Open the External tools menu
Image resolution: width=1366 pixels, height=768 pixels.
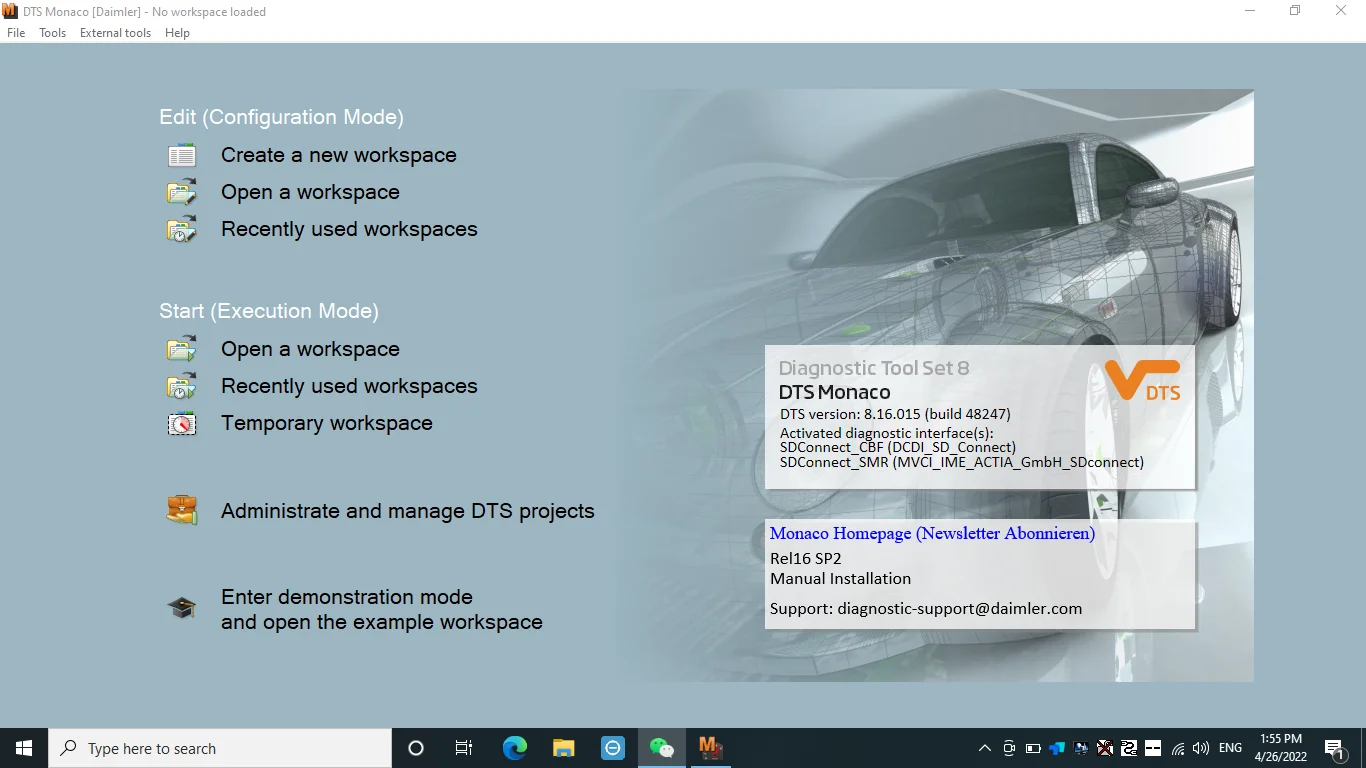(x=116, y=33)
